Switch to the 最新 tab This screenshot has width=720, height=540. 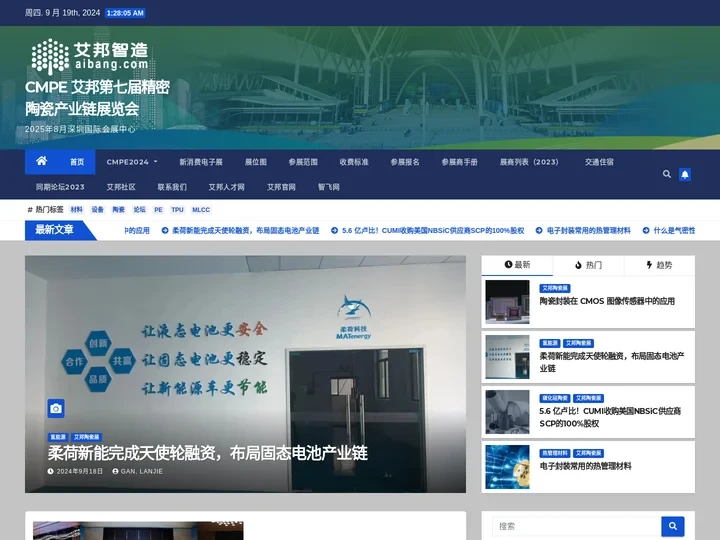(x=517, y=265)
